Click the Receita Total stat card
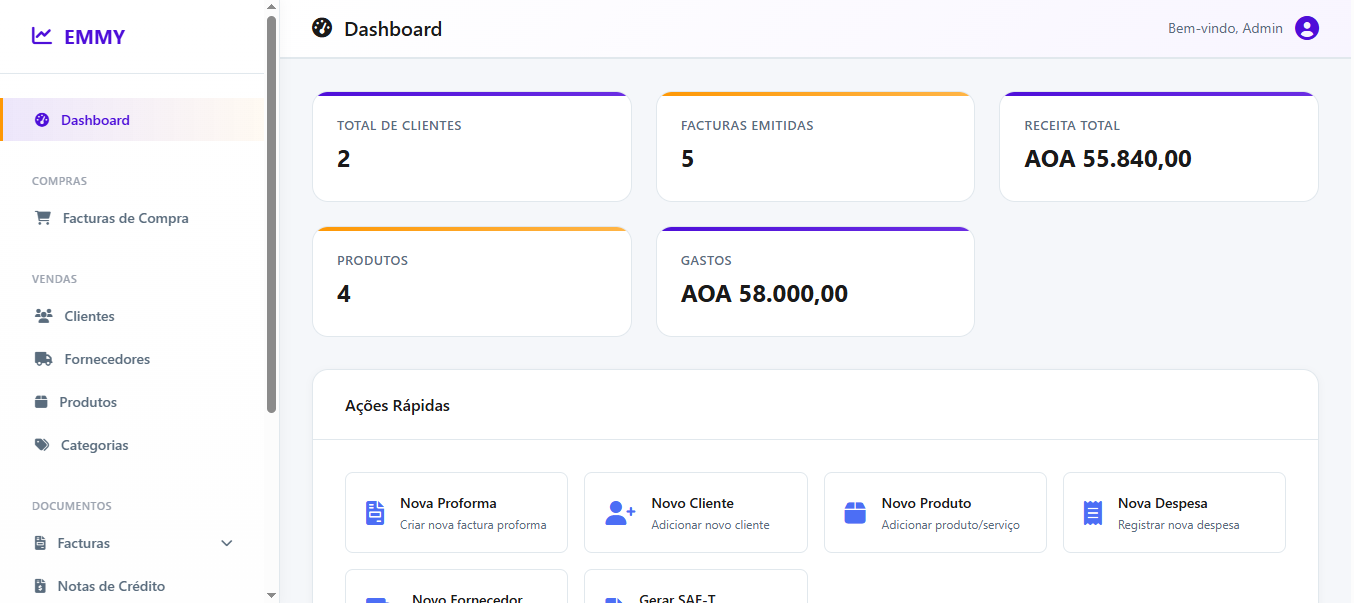The height and width of the screenshot is (603, 1354). [1158, 148]
